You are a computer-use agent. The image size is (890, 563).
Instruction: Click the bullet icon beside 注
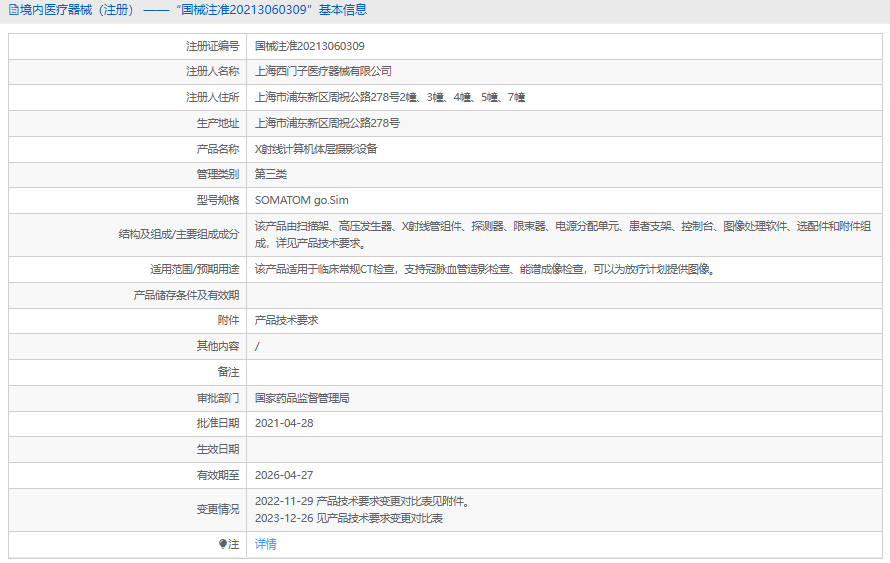[223, 544]
